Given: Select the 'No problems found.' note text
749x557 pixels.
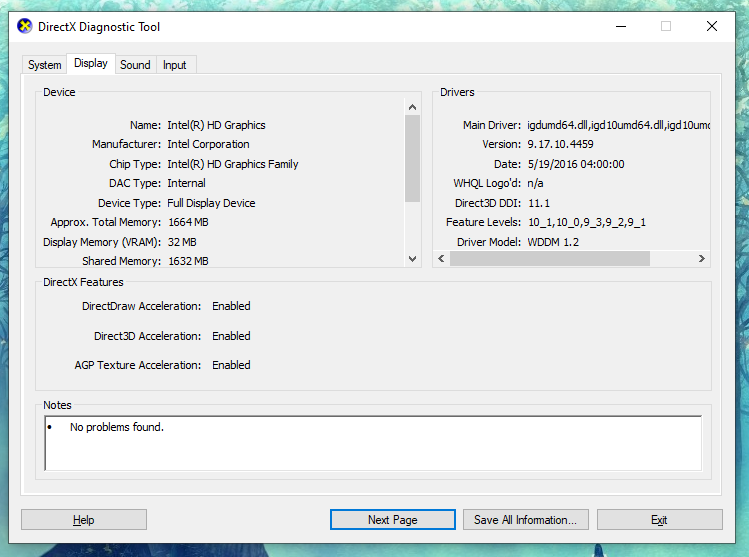Looking at the screenshot, I should pos(117,427).
